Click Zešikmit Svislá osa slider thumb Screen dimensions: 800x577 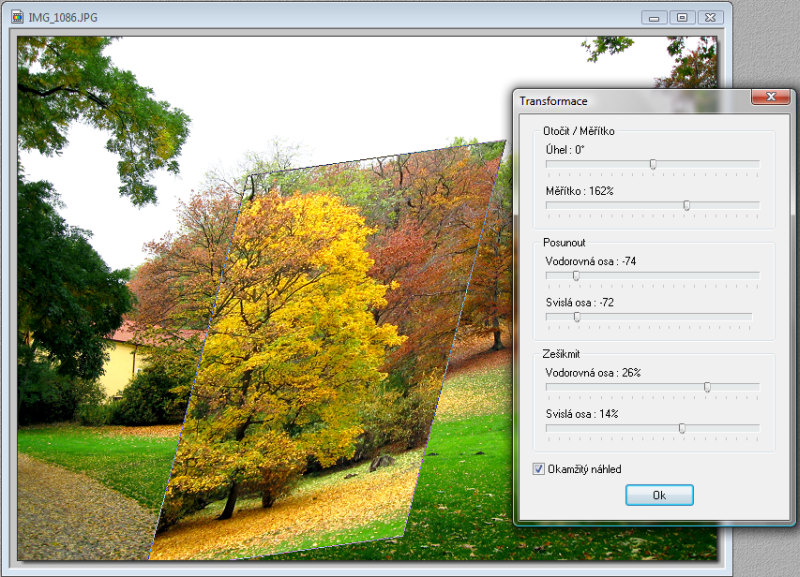pyautogui.click(x=682, y=429)
